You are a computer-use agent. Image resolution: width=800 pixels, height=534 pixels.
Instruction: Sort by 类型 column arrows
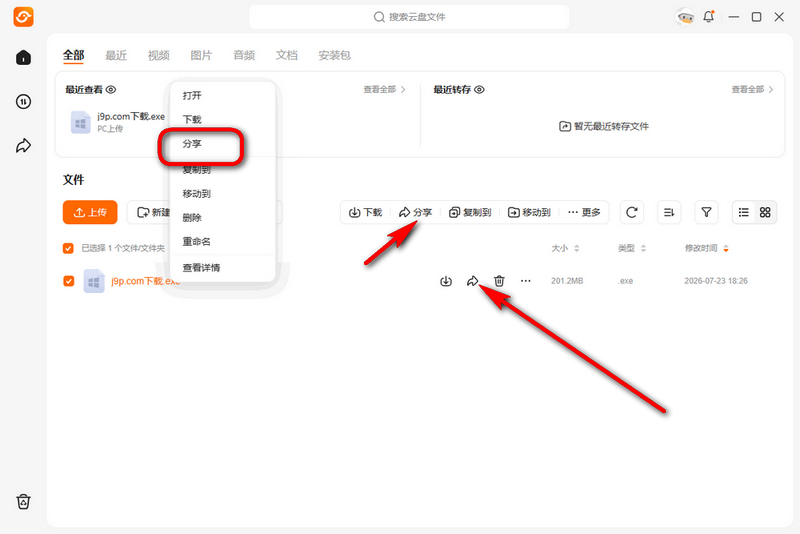[x=643, y=248]
